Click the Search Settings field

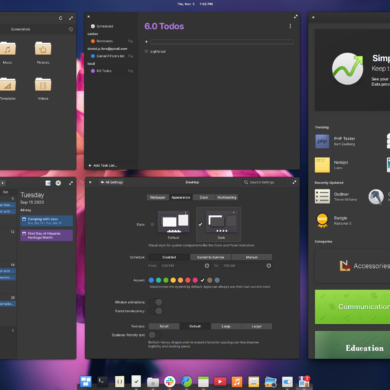tap(263, 182)
